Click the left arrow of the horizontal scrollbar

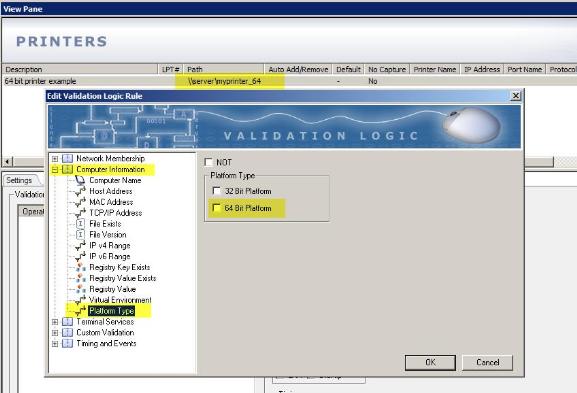pos(8,162)
